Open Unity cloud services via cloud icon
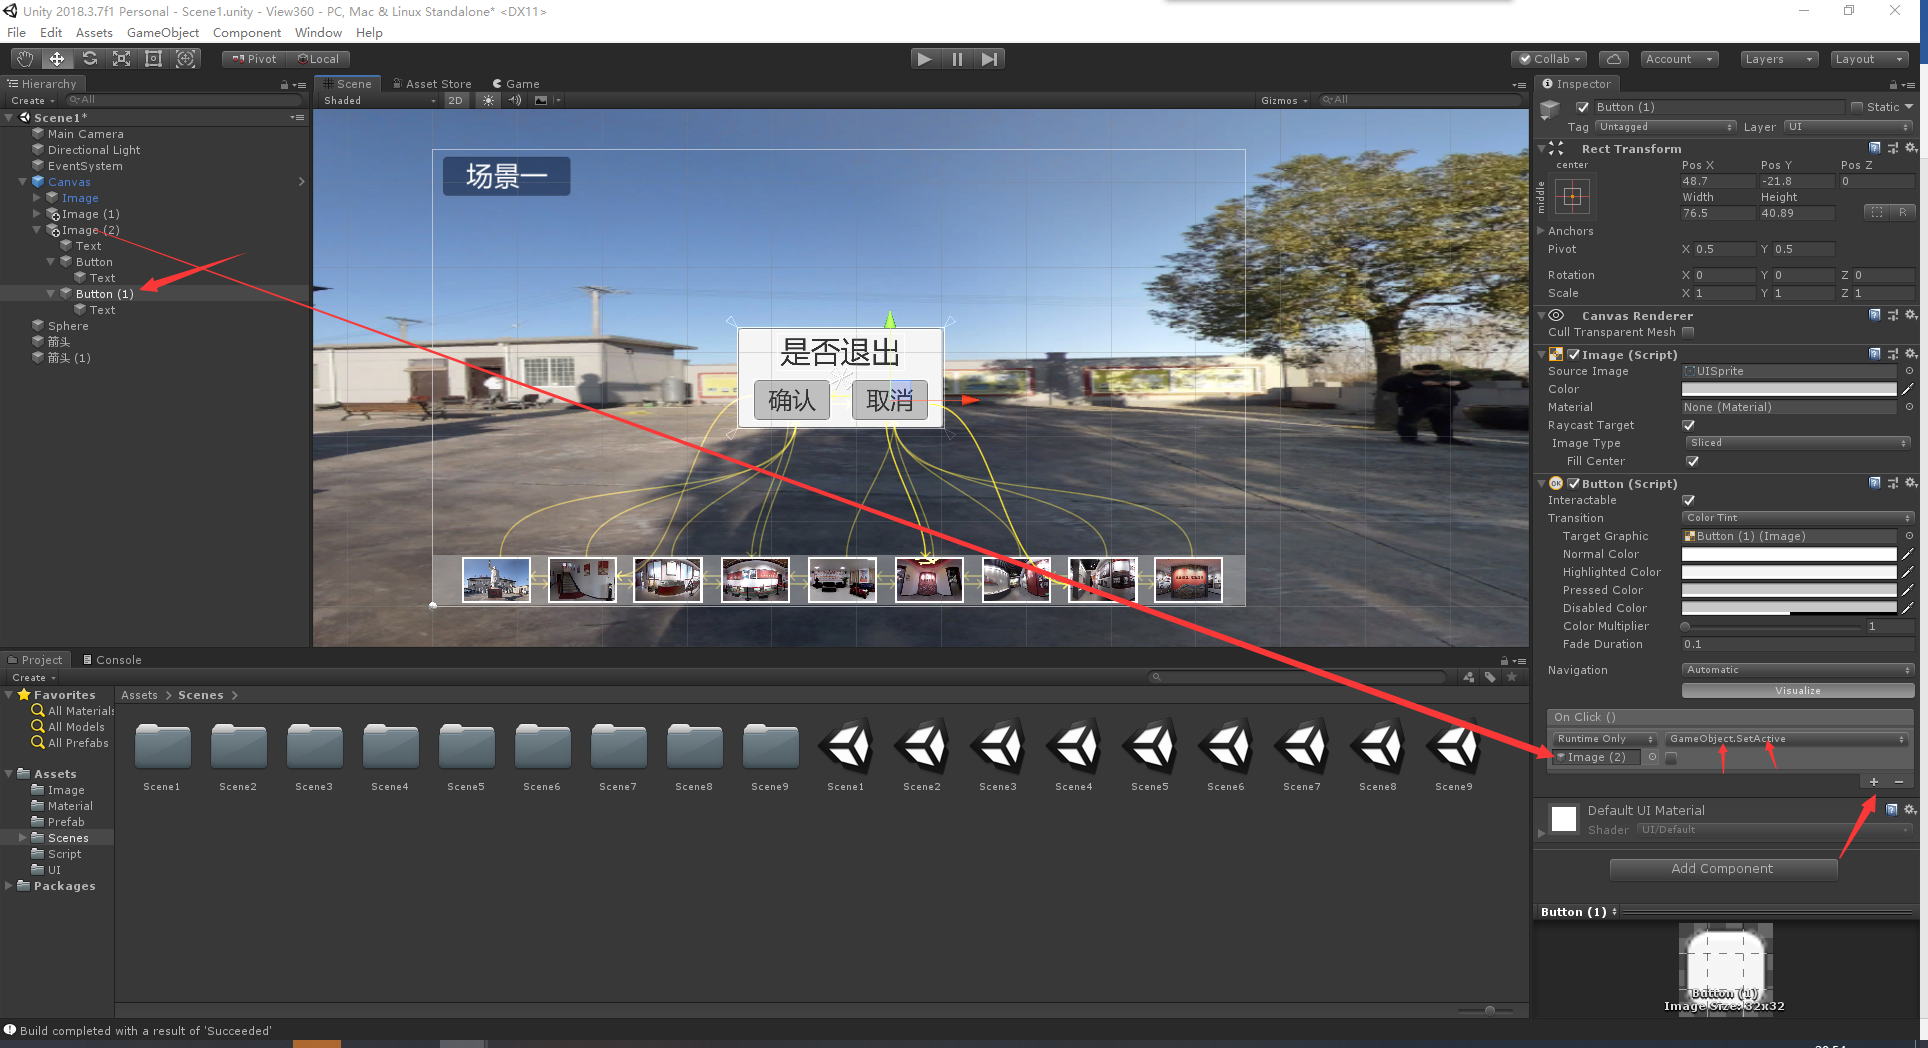1928x1048 pixels. (1613, 58)
